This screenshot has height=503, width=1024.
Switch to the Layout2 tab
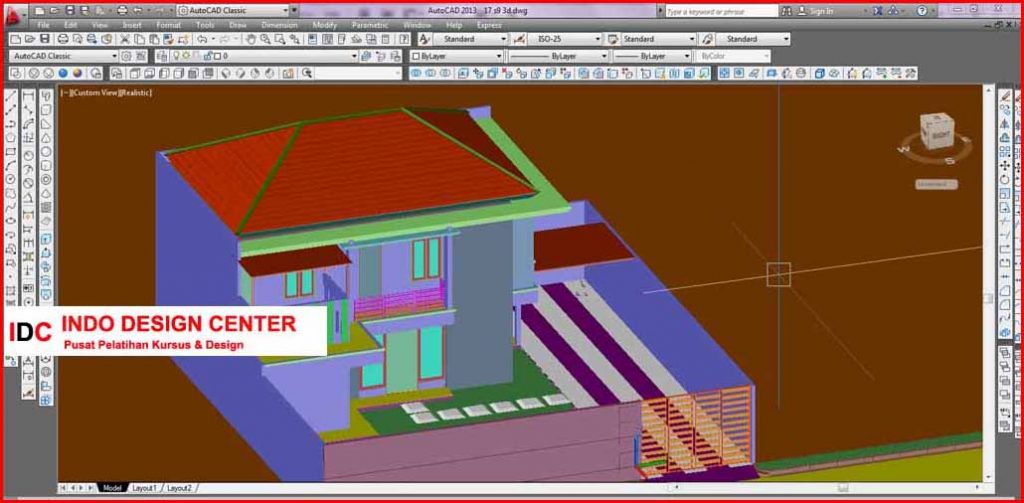[x=179, y=488]
